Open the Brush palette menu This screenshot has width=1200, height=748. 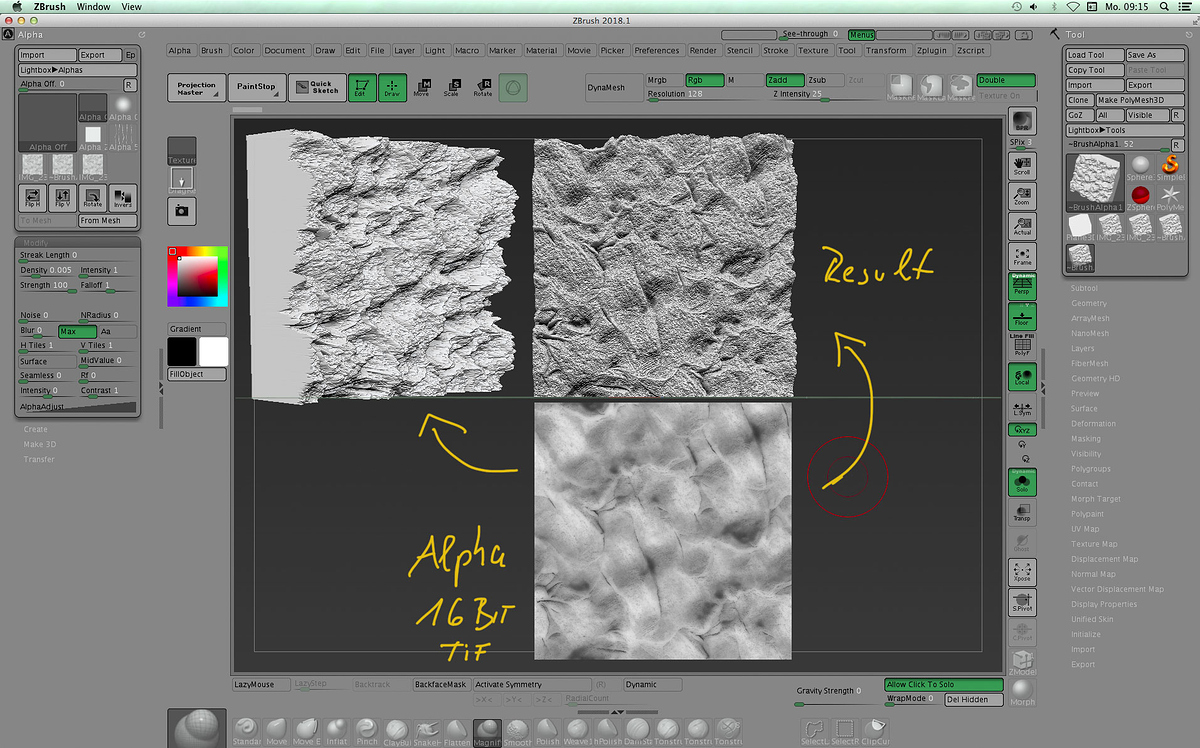pos(212,50)
